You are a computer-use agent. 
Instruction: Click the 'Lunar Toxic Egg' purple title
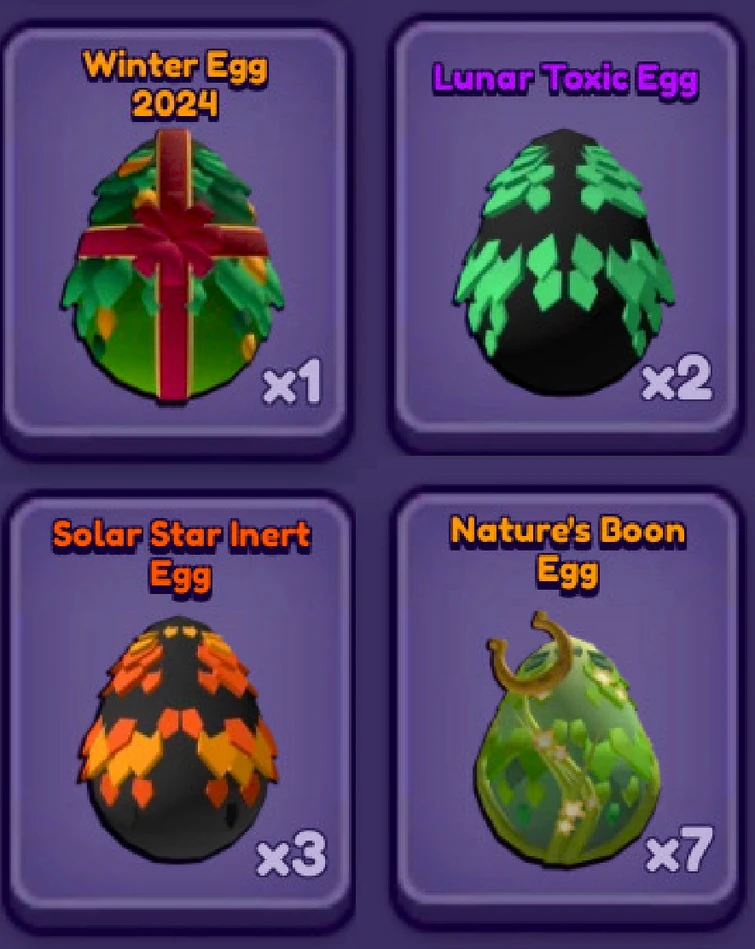[x=567, y=79]
